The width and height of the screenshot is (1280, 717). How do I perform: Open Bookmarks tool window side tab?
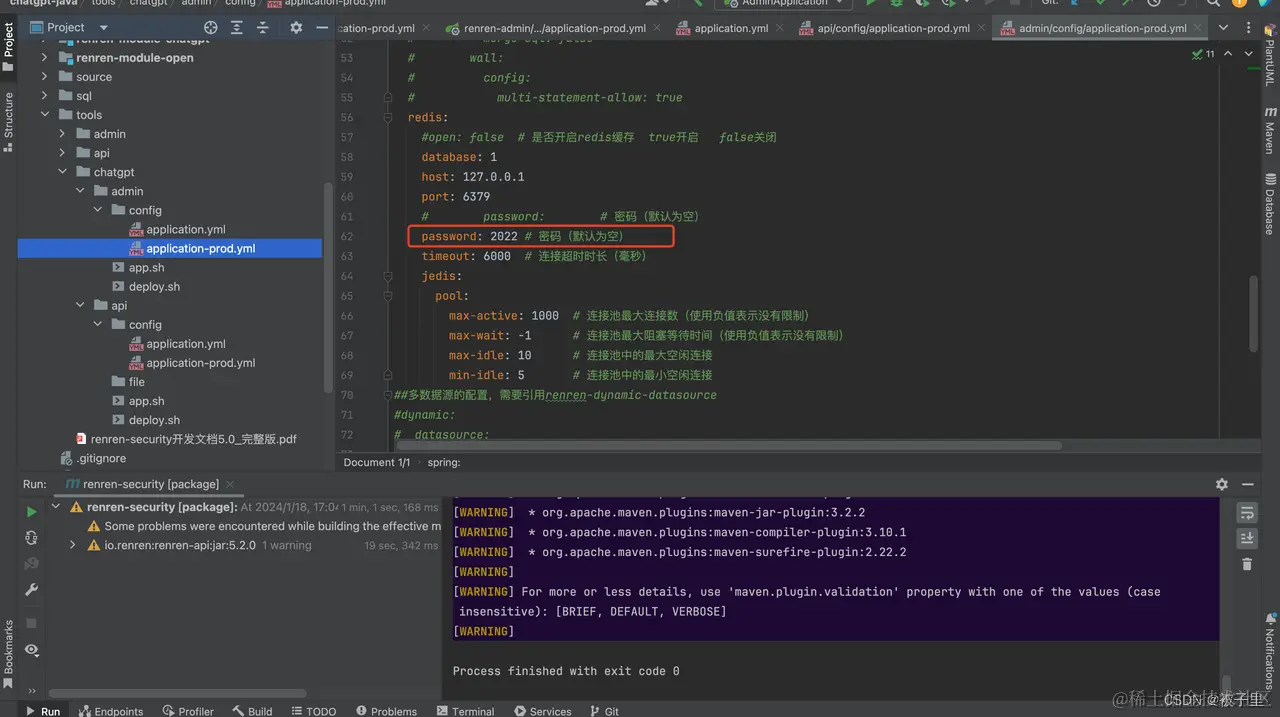9,655
